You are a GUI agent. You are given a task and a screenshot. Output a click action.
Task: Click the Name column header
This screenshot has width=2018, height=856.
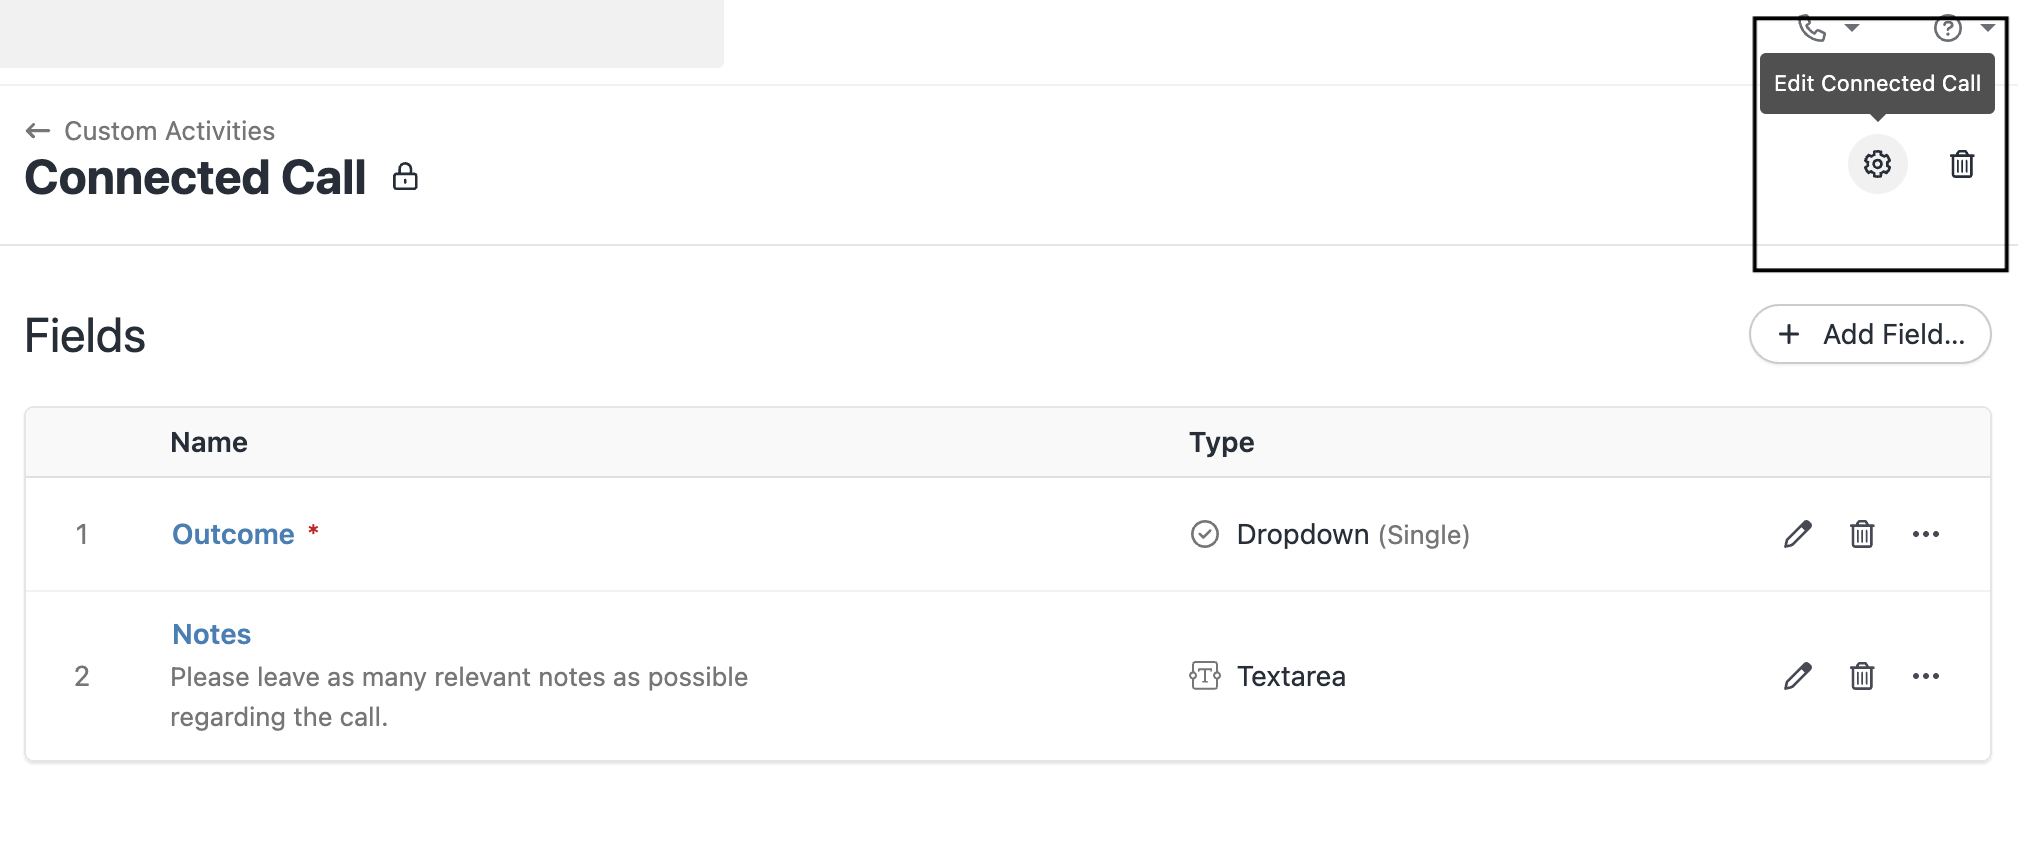tap(208, 441)
